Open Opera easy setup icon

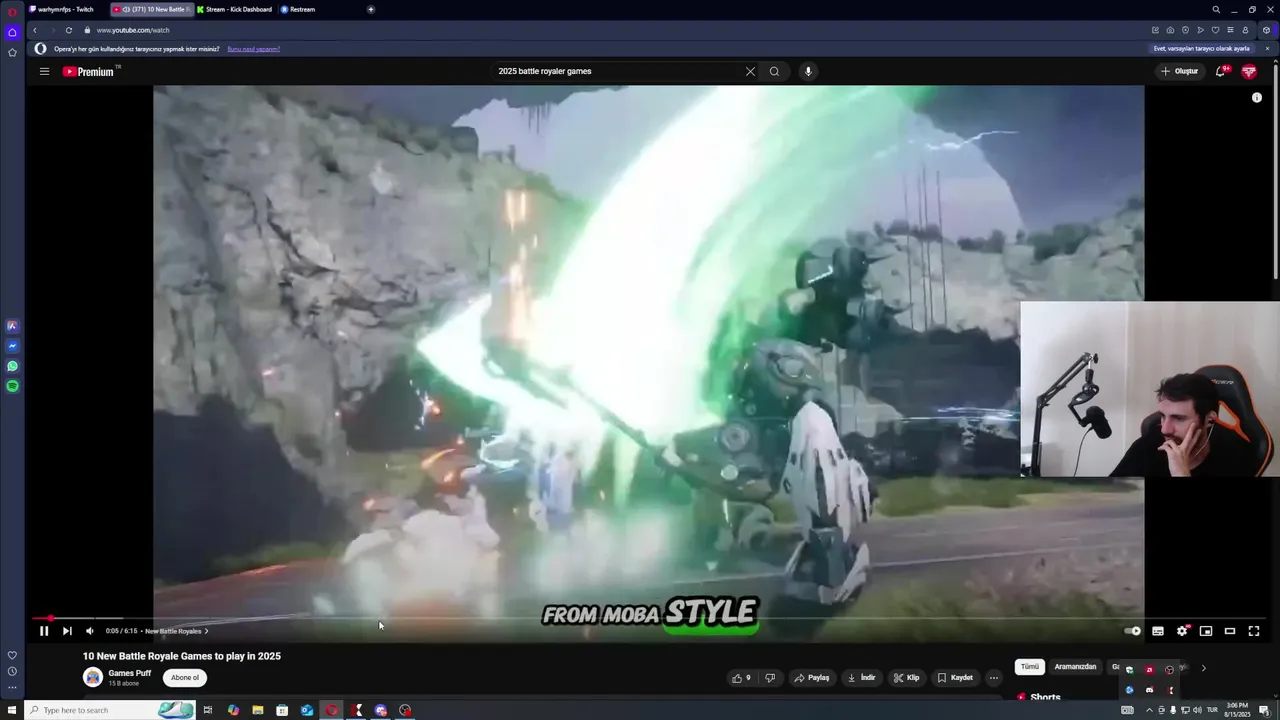1230,30
